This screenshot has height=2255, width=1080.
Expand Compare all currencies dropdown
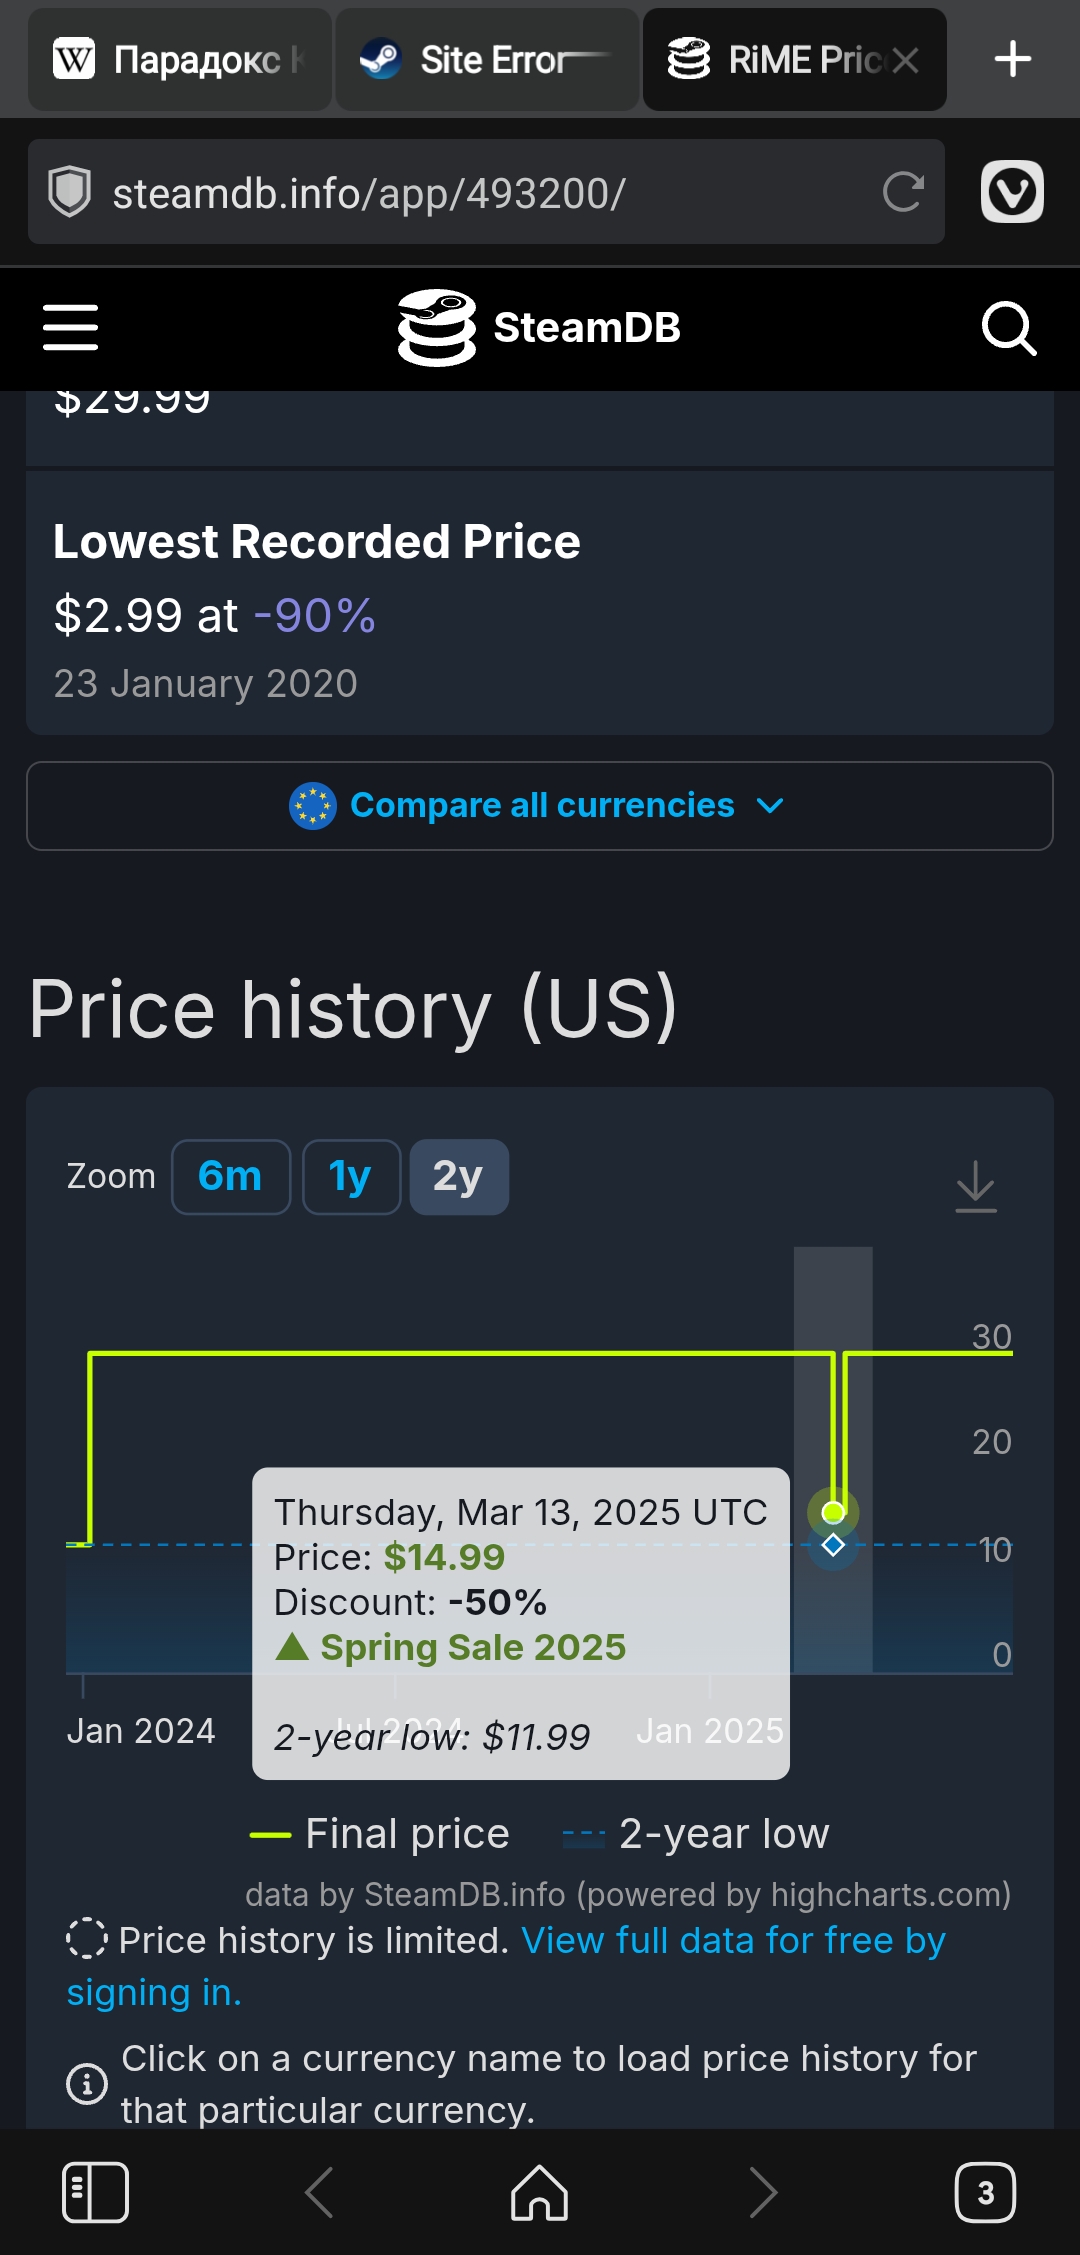pos(540,806)
